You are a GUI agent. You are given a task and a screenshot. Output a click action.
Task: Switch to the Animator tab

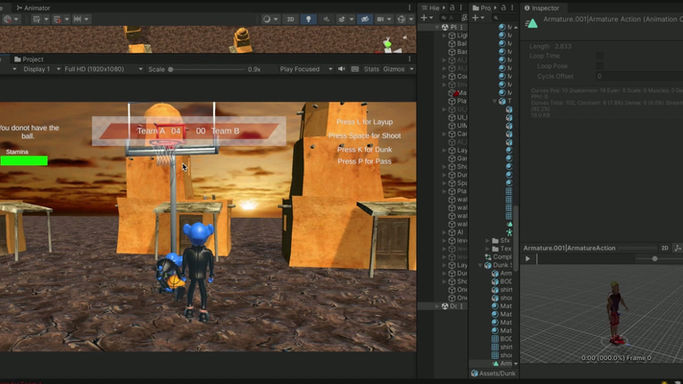click(x=33, y=8)
